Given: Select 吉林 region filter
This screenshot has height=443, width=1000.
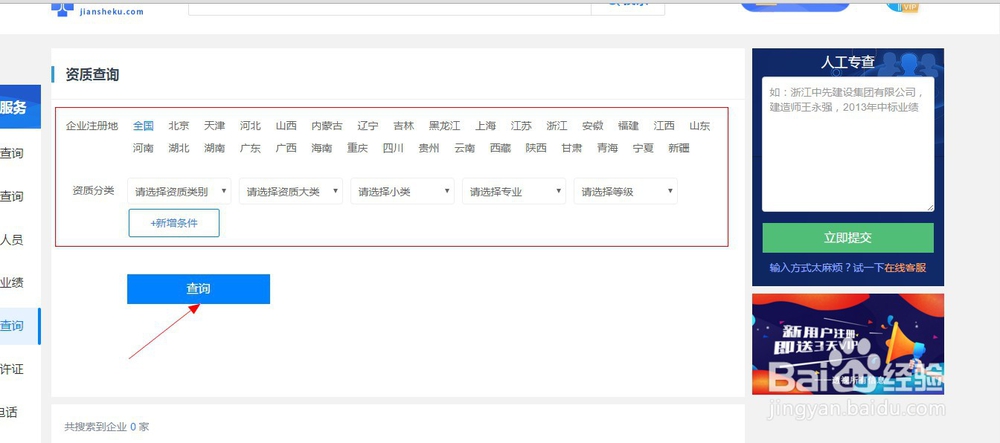Looking at the screenshot, I should pos(404,126).
